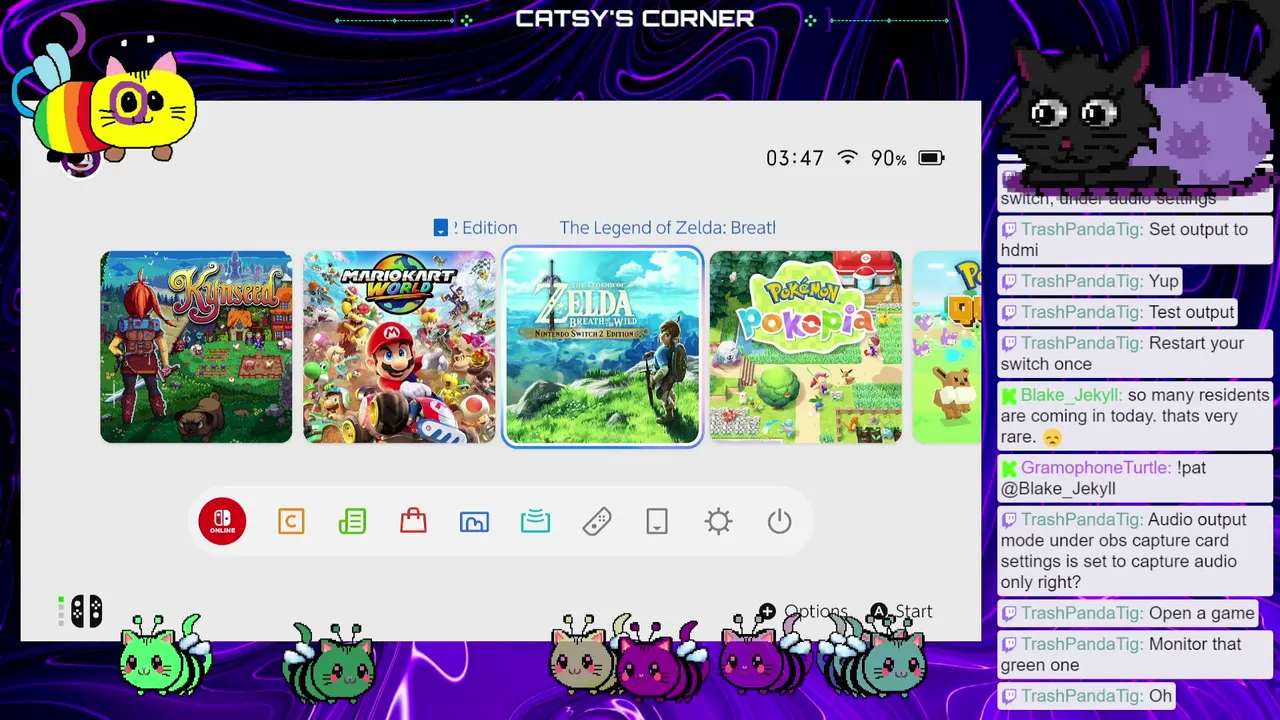Click the A Start button prompt
The height and width of the screenshot is (720, 1280).
pos(901,612)
